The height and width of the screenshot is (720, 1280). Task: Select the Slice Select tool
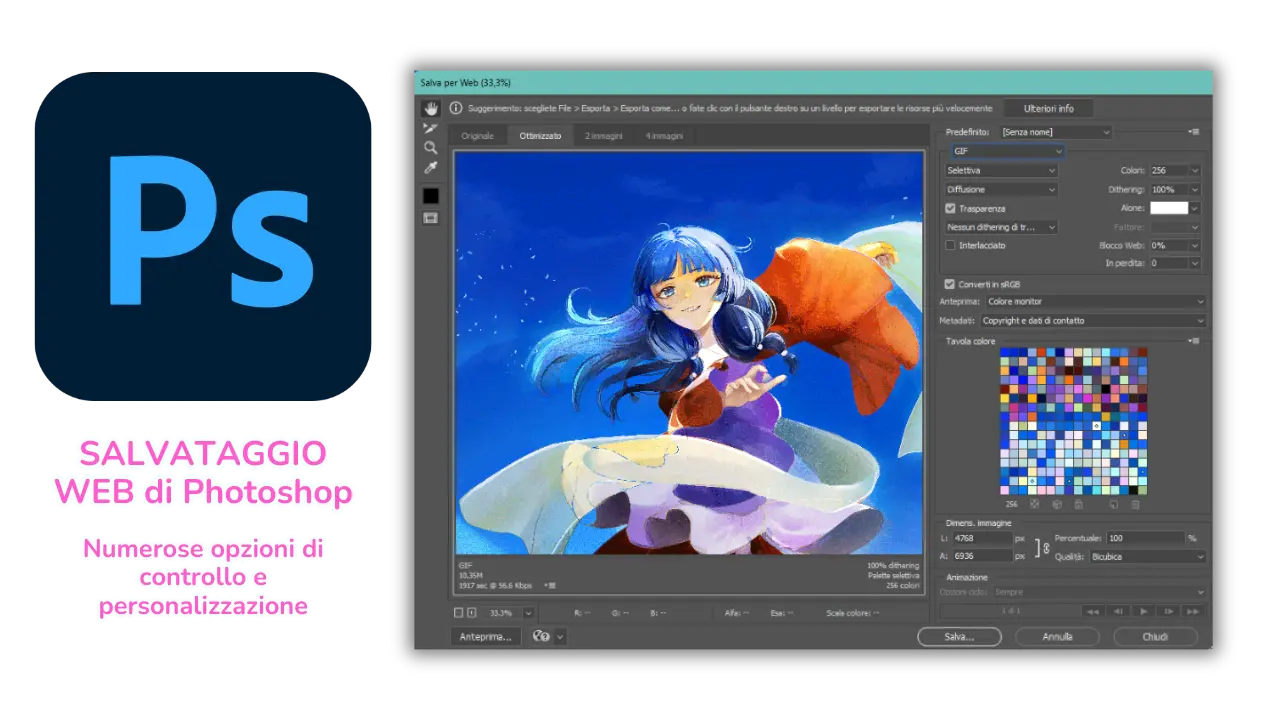click(x=431, y=128)
